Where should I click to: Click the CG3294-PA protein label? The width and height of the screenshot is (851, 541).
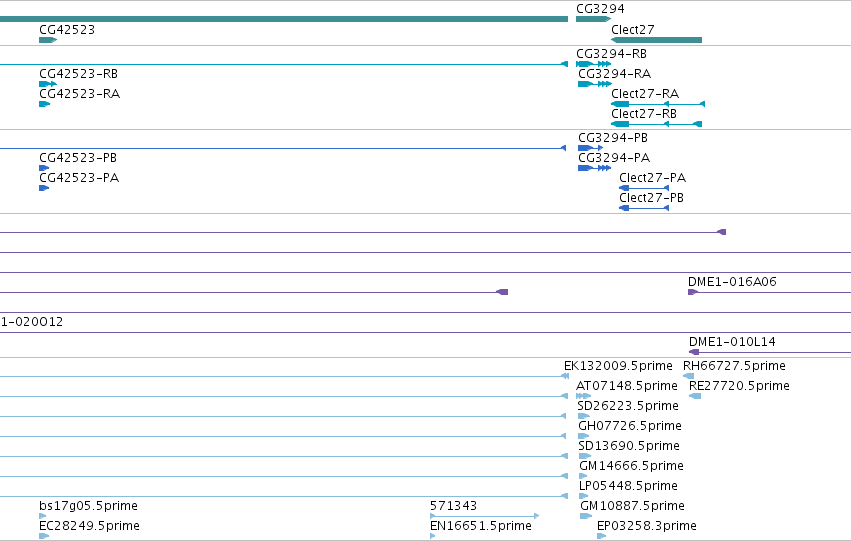tap(614, 158)
